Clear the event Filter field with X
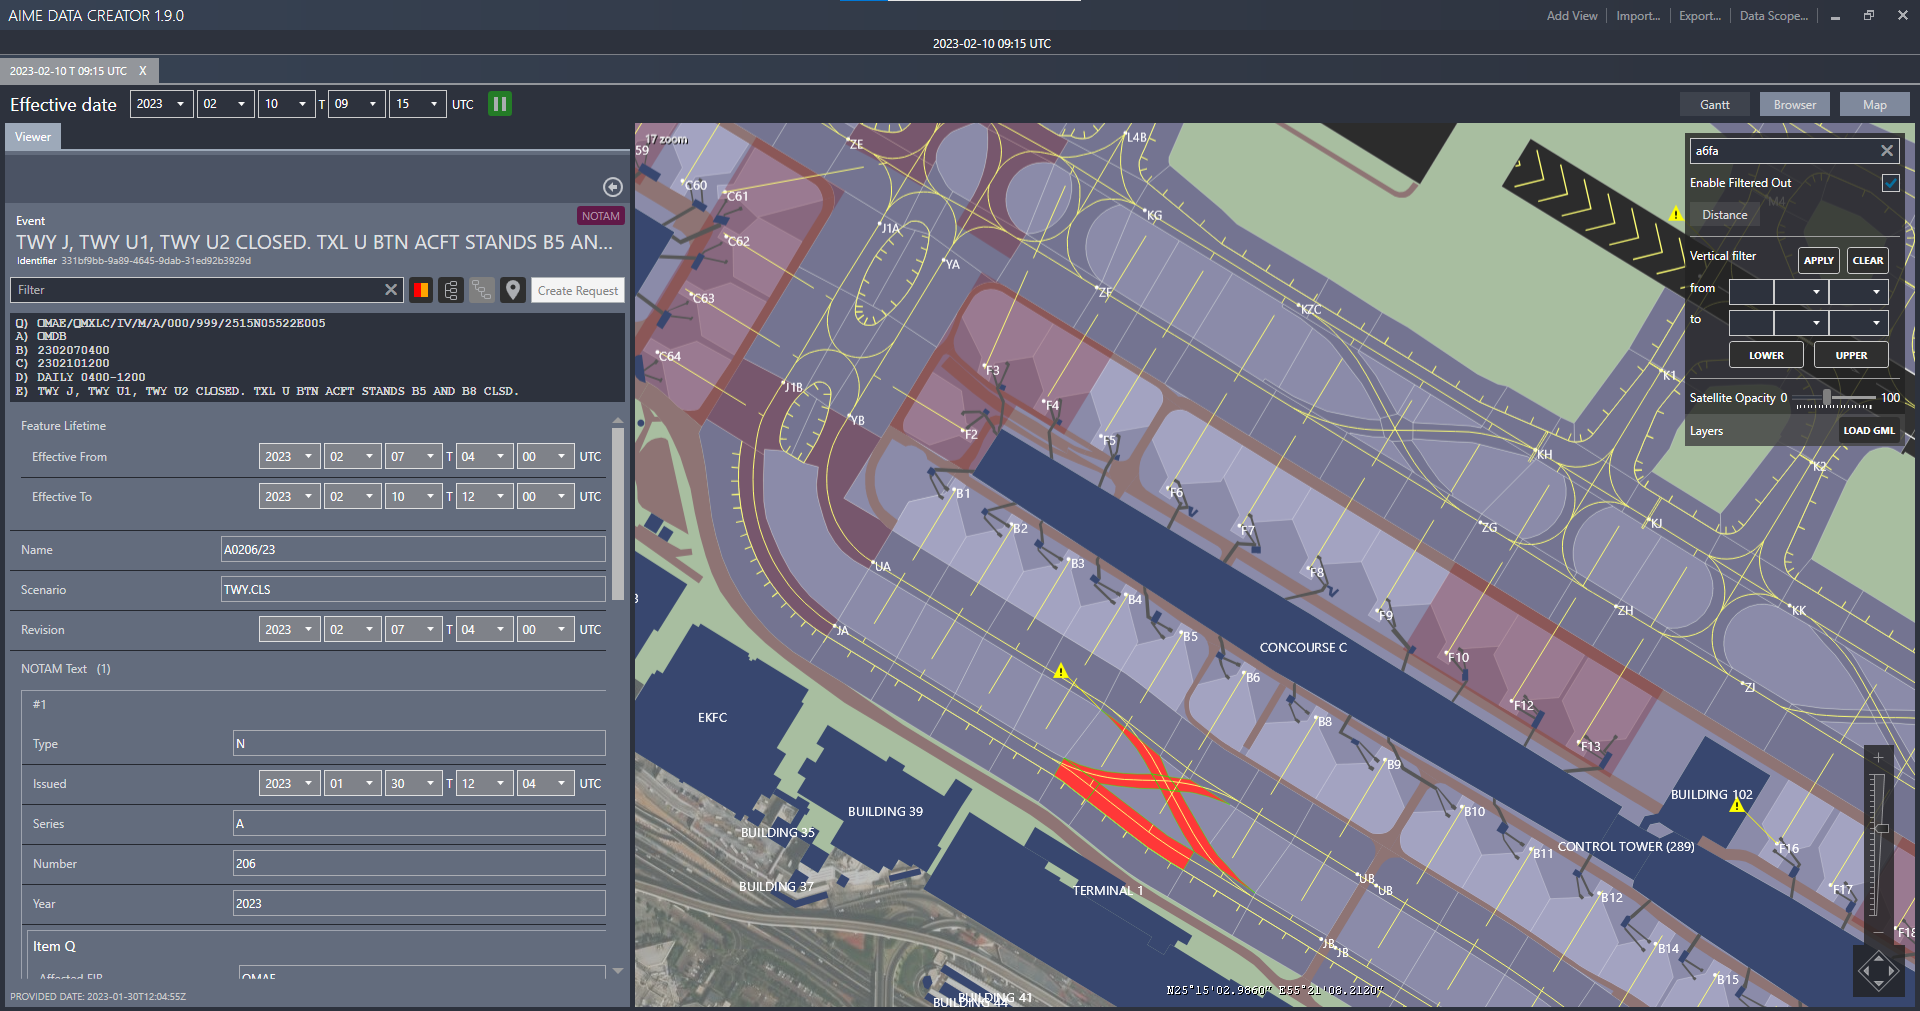1920x1011 pixels. tap(391, 290)
